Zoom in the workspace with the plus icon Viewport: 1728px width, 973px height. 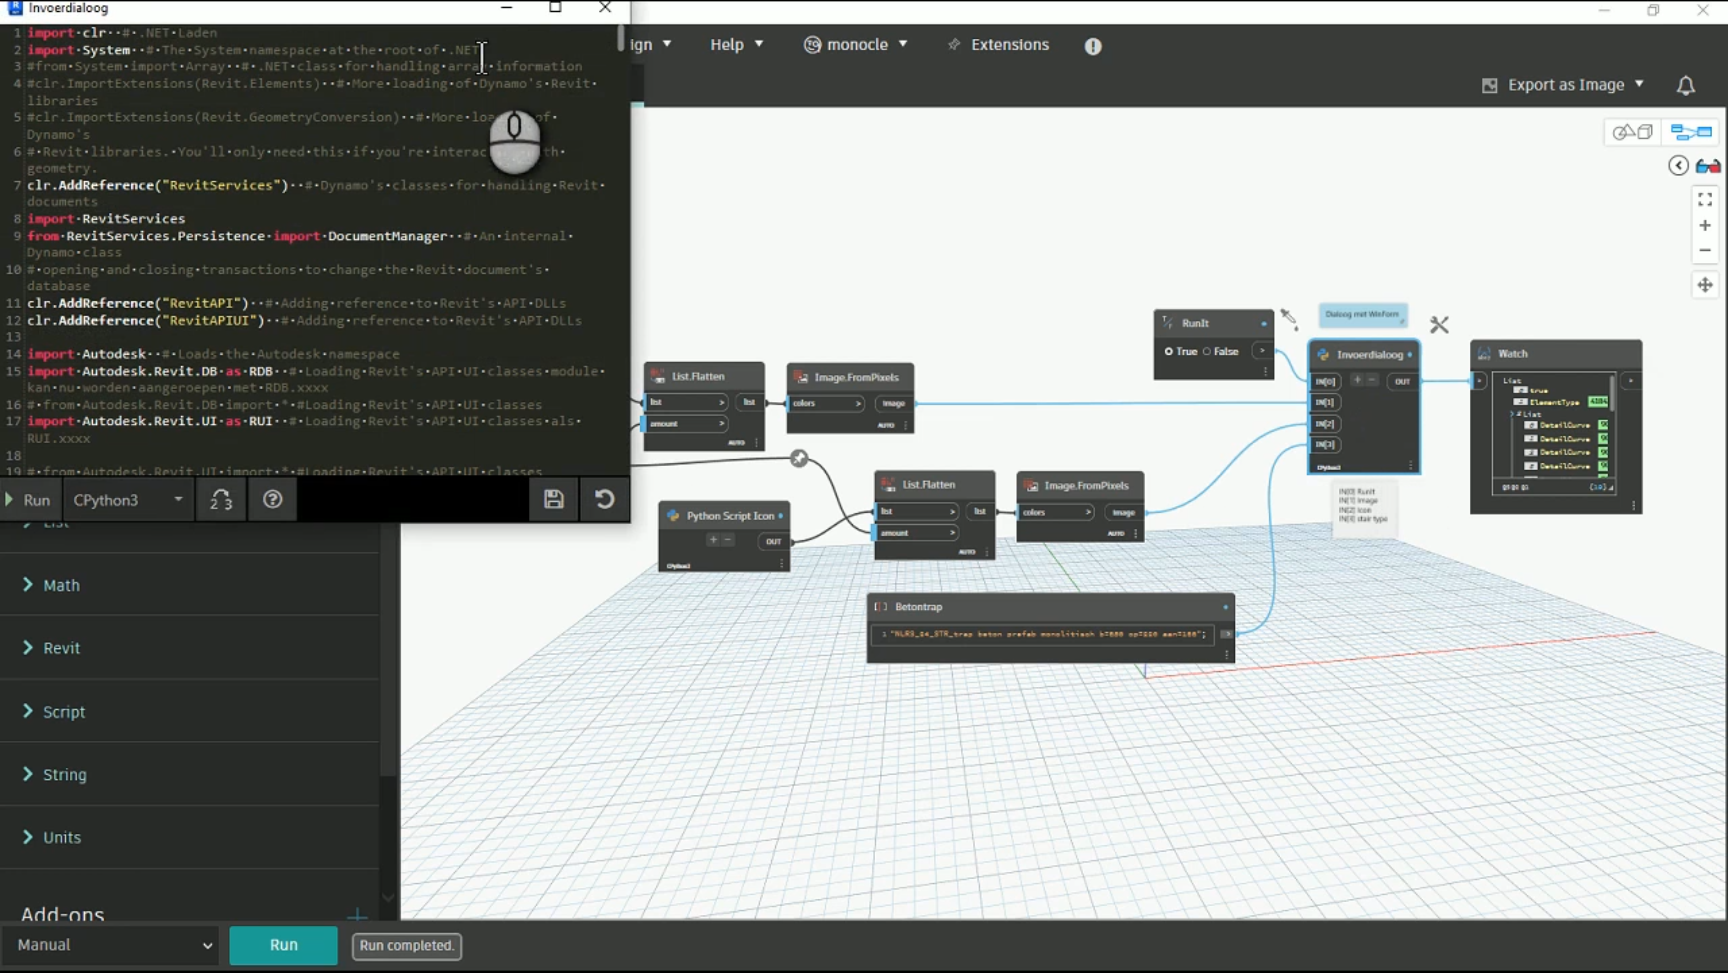[1705, 226]
